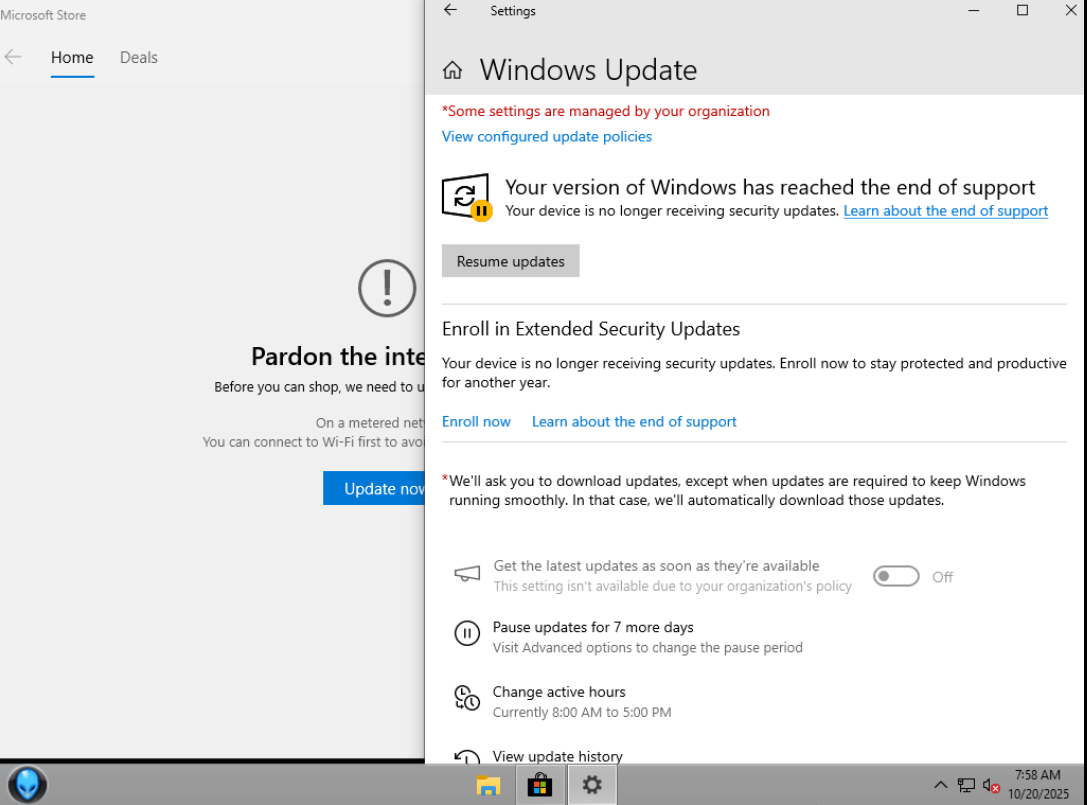This screenshot has width=1087, height=805.
Task: Minimize the Settings window
Action: tap(973, 10)
